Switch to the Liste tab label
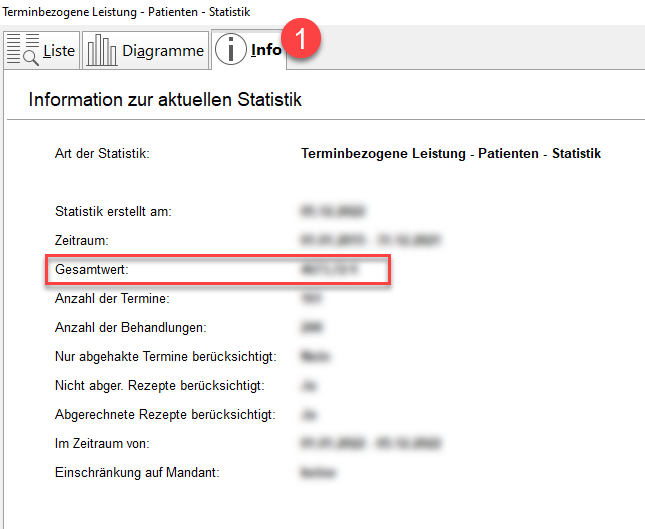The width and height of the screenshot is (645, 529). [x=59, y=51]
